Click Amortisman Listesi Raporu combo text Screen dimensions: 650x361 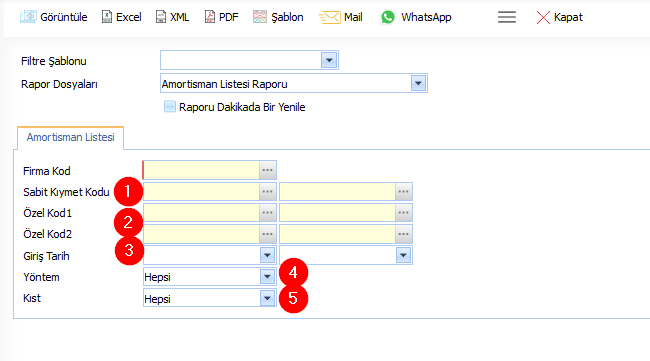click(x=224, y=84)
